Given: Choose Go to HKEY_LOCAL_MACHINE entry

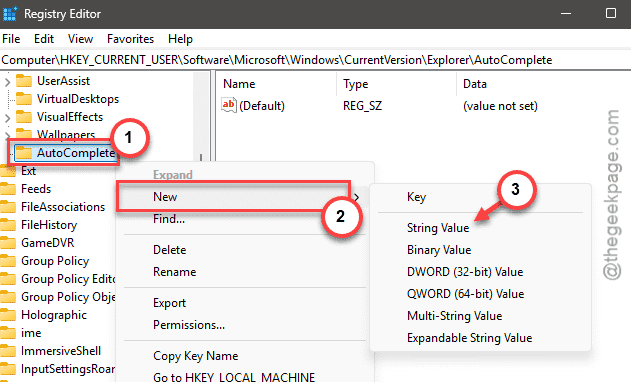Looking at the screenshot, I should [x=234, y=377].
